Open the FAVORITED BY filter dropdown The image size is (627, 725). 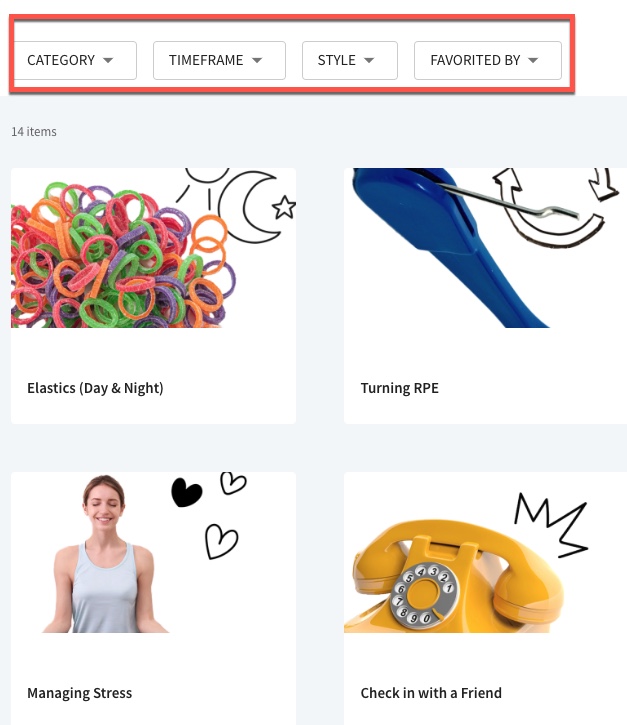coord(488,61)
